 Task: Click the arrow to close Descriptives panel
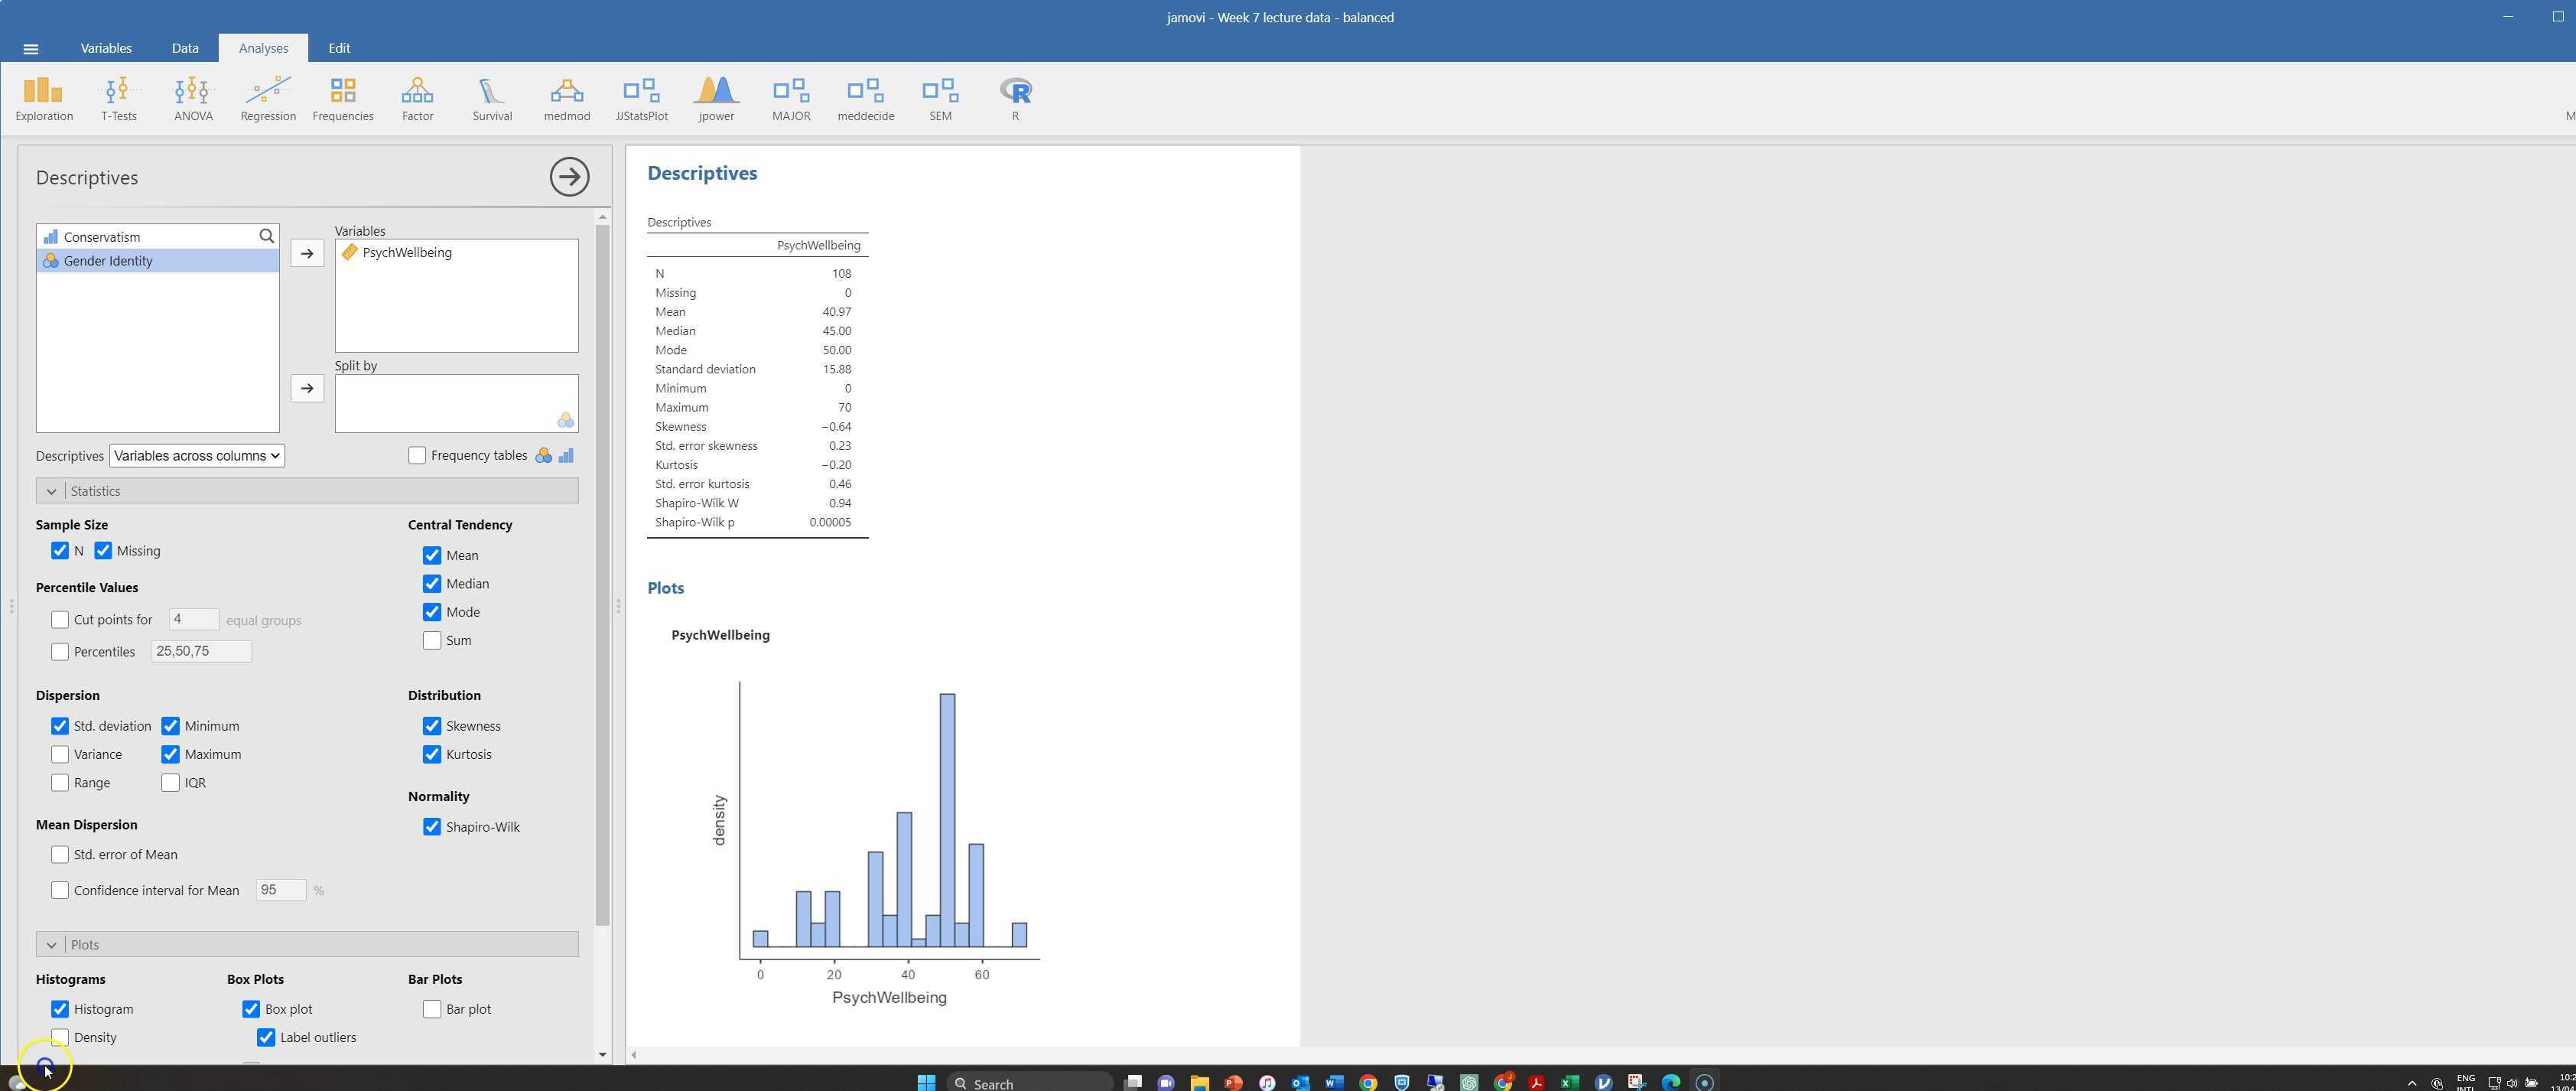click(x=568, y=176)
